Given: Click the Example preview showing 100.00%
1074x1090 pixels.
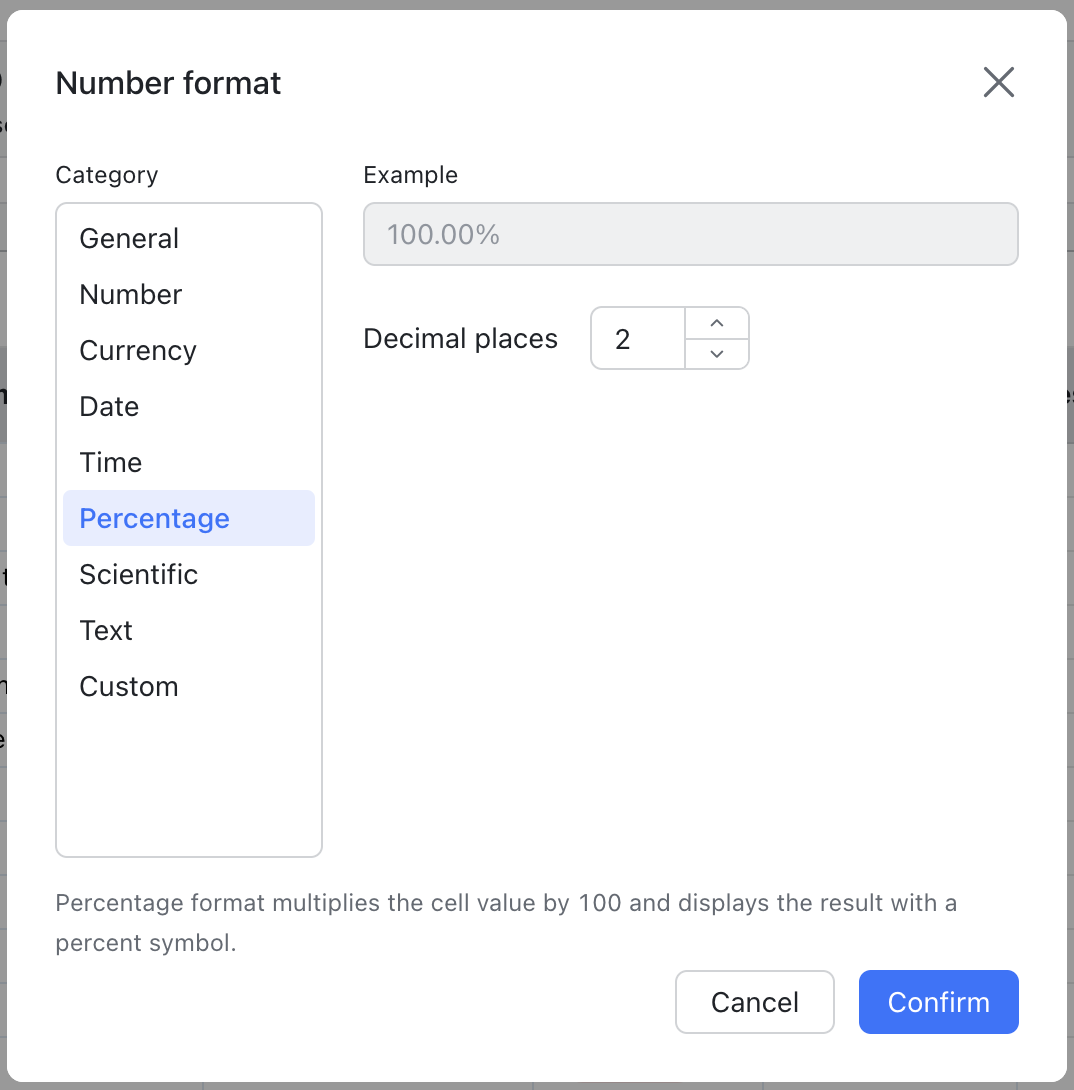Looking at the screenshot, I should 690,235.
